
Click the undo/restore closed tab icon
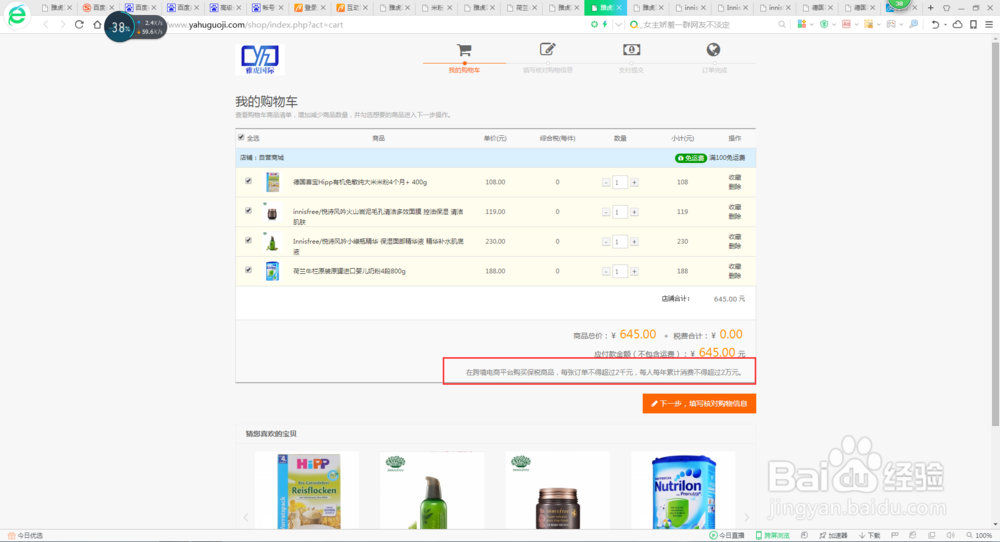[x=935, y=24]
